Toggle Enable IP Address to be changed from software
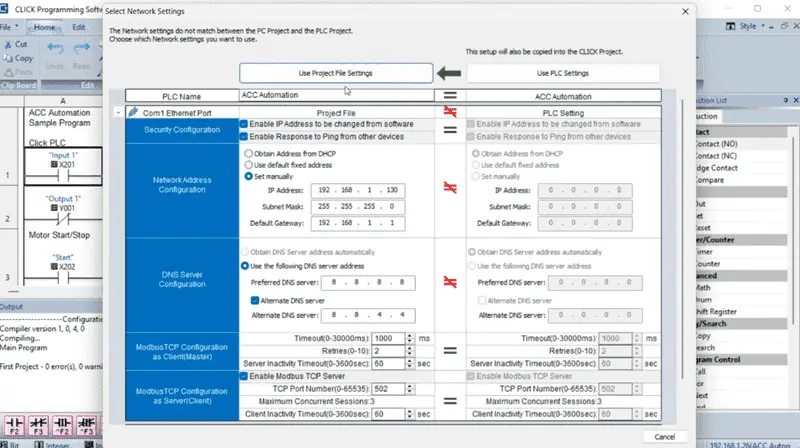 click(x=243, y=124)
